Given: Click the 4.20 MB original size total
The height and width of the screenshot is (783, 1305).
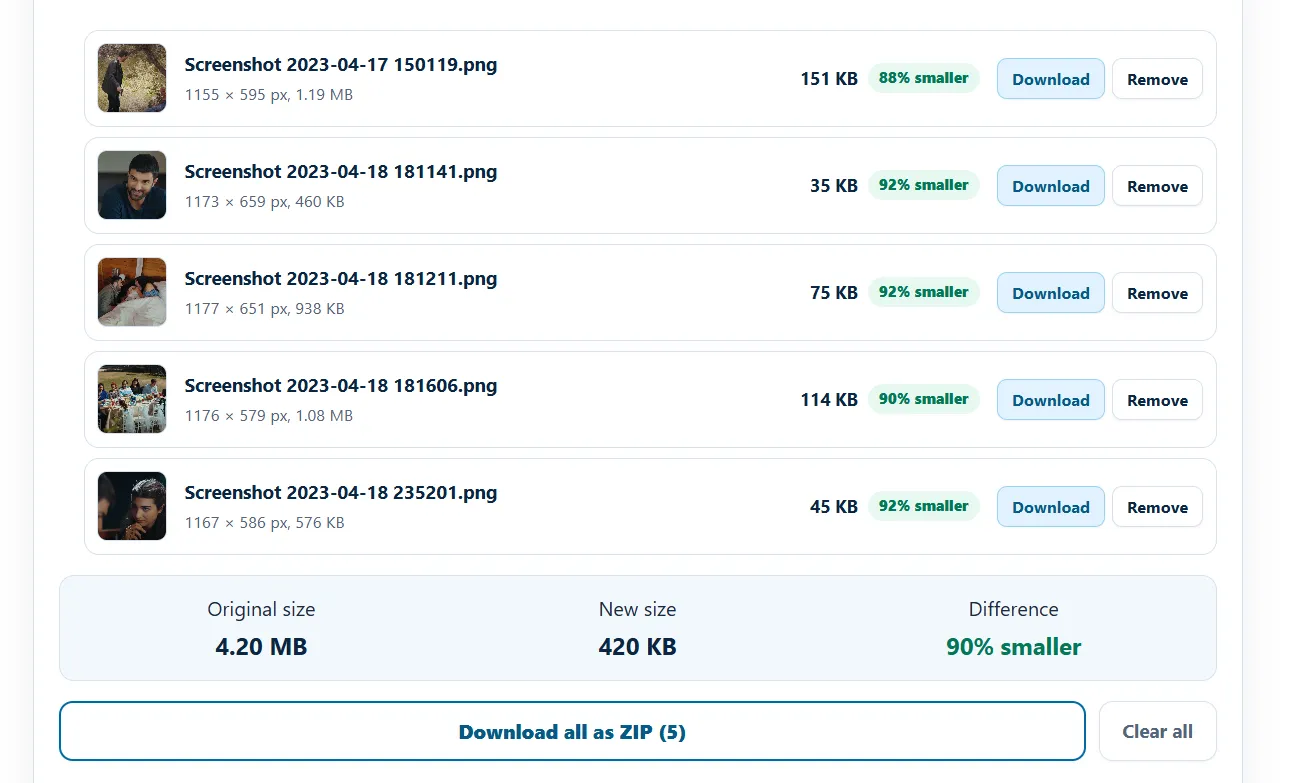Looking at the screenshot, I should (x=261, y=647).
